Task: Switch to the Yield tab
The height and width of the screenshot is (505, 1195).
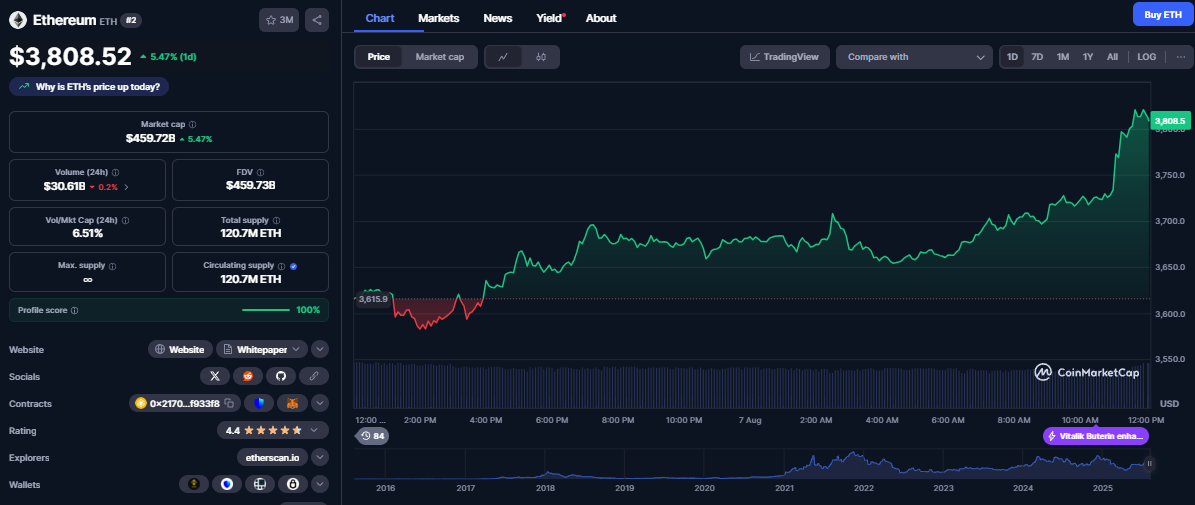Action: click(549, 18)
